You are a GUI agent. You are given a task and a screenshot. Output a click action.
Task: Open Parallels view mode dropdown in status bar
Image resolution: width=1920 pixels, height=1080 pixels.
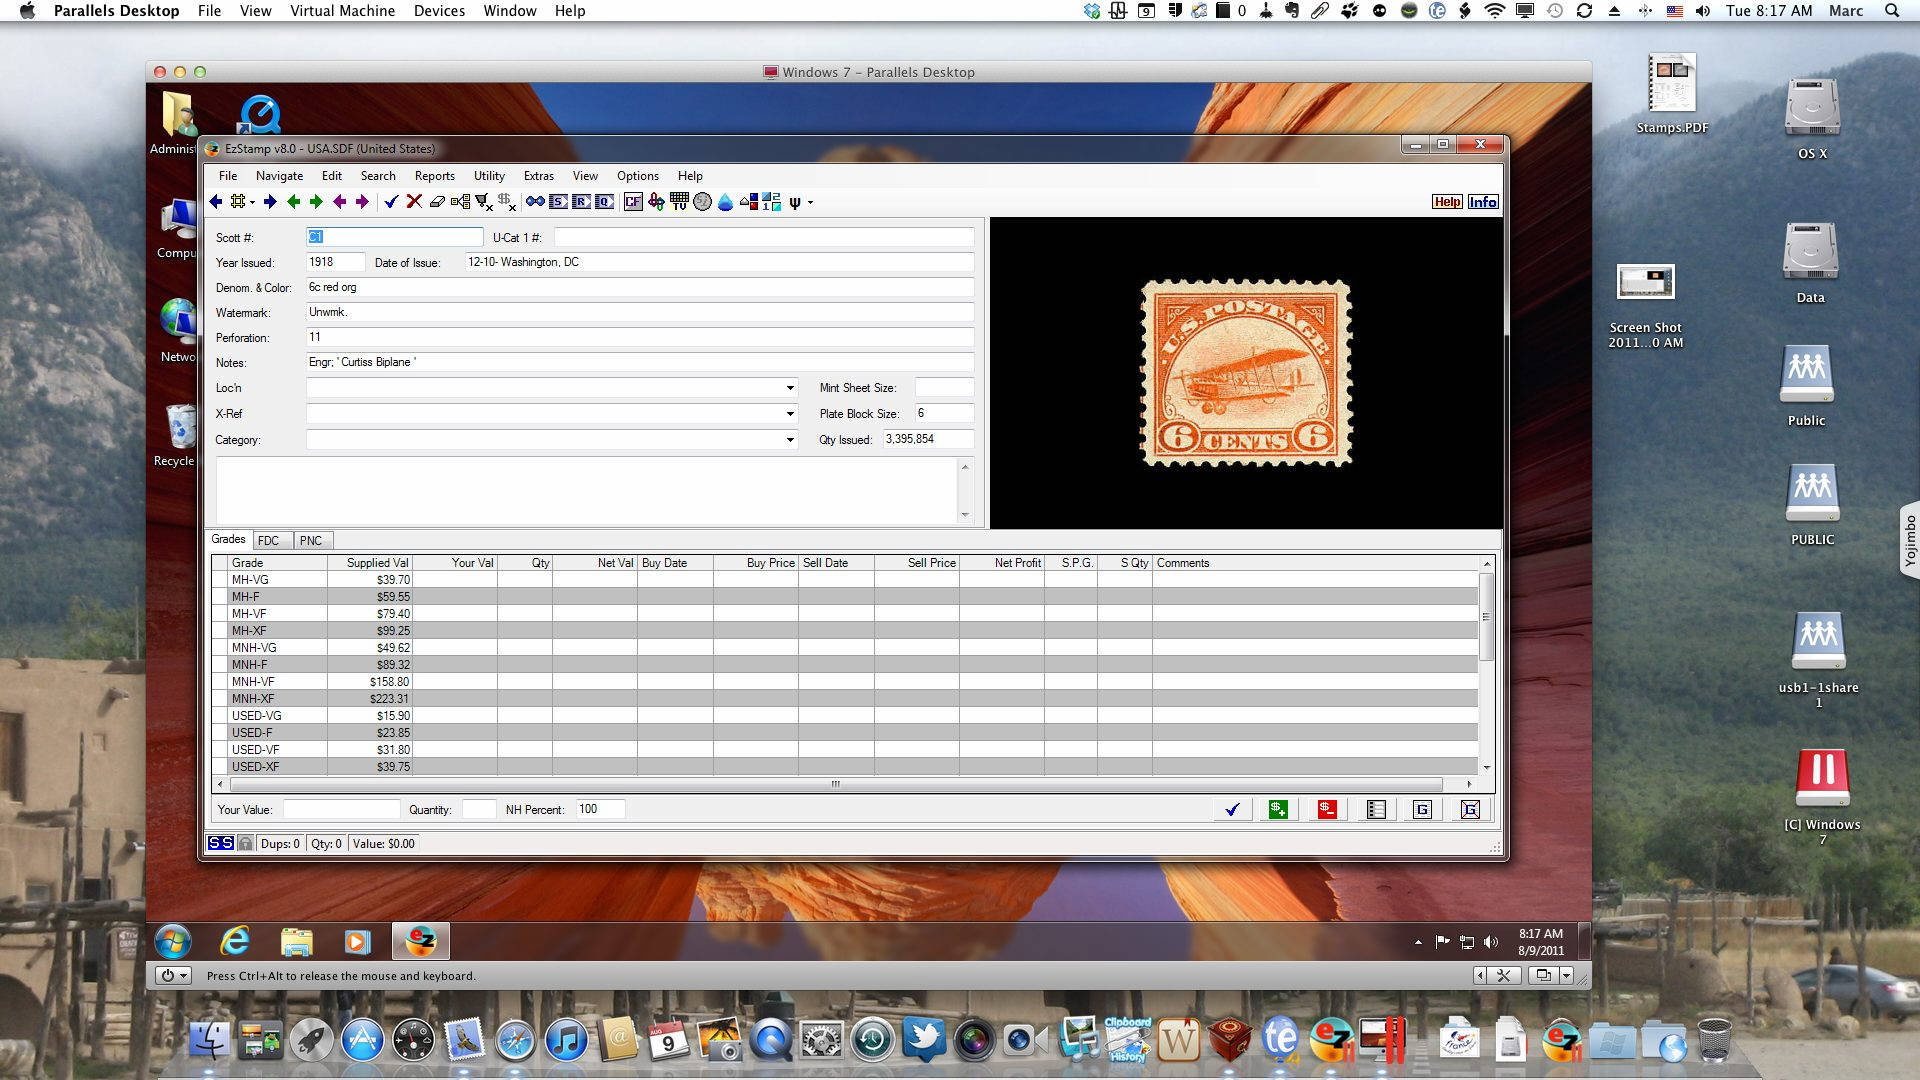pos(1566,975)
